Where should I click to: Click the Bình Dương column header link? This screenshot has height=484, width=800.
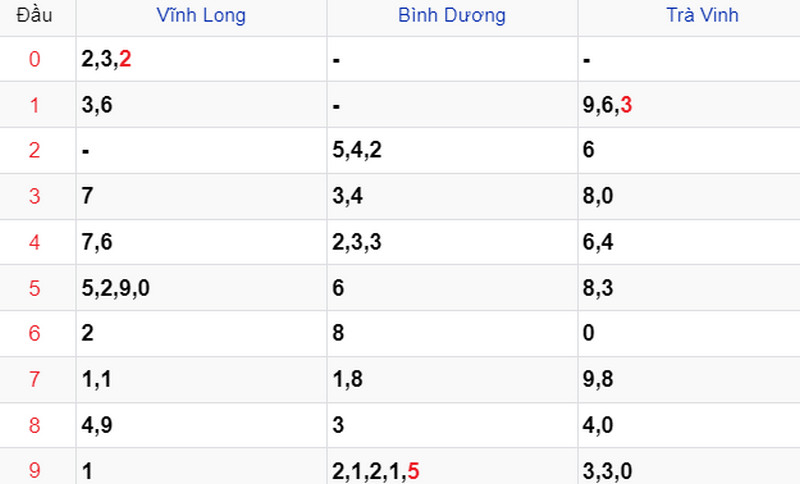pyautogui.click(x=452, y=15)
